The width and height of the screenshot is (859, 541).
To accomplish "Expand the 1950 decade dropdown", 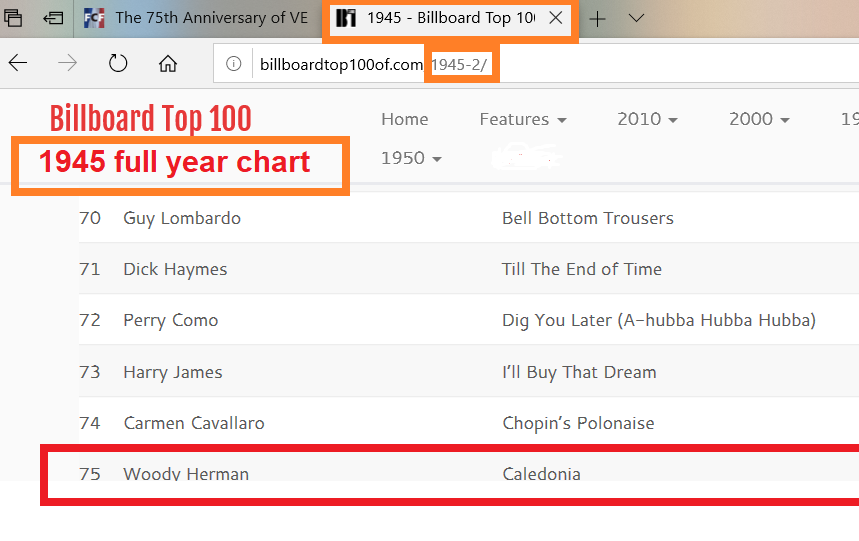I will coord(411,158).
